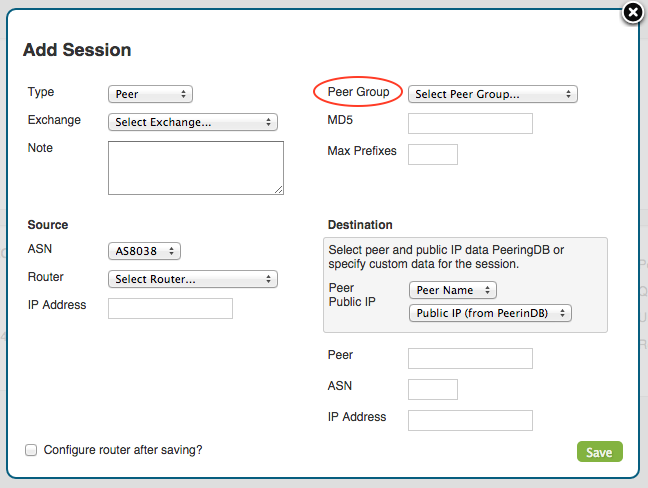Viewport: 648px width, 488px height.
Task: Open the Type dropdown set to Peer
Action: (150, 94)
